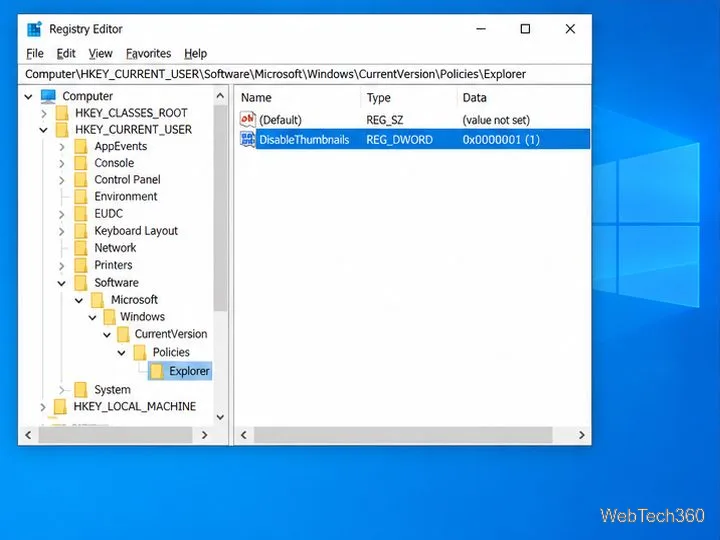
Task: Expand the AppEvents key arrow
Action: pos(62,147)
